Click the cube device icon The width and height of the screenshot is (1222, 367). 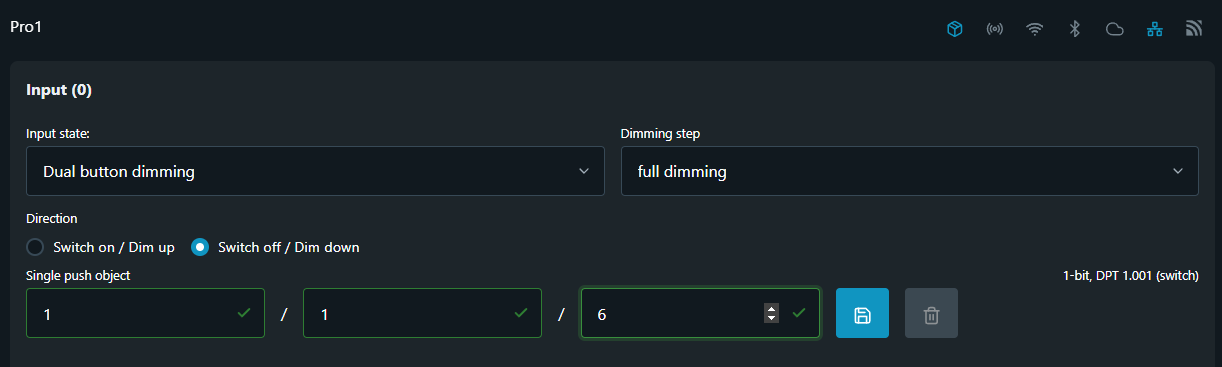pyautogui.click(x=954, y=29)
